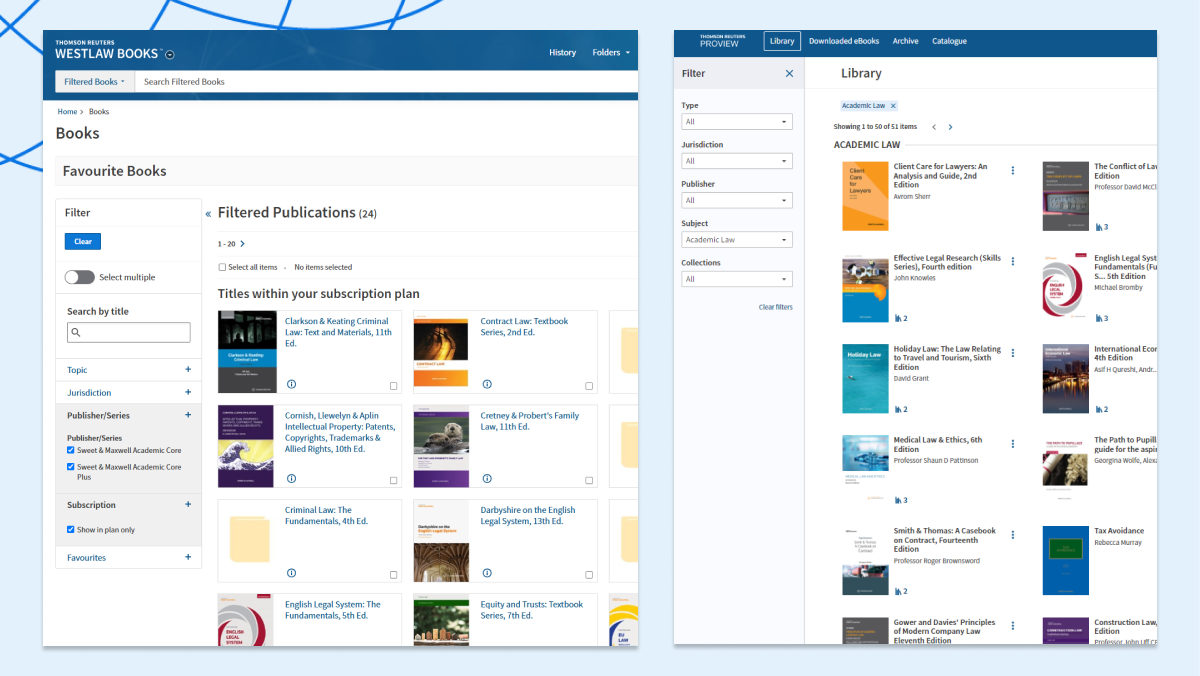Open the Catalogue tab
The image size is (1200, 676).
(x=949, y=42)
